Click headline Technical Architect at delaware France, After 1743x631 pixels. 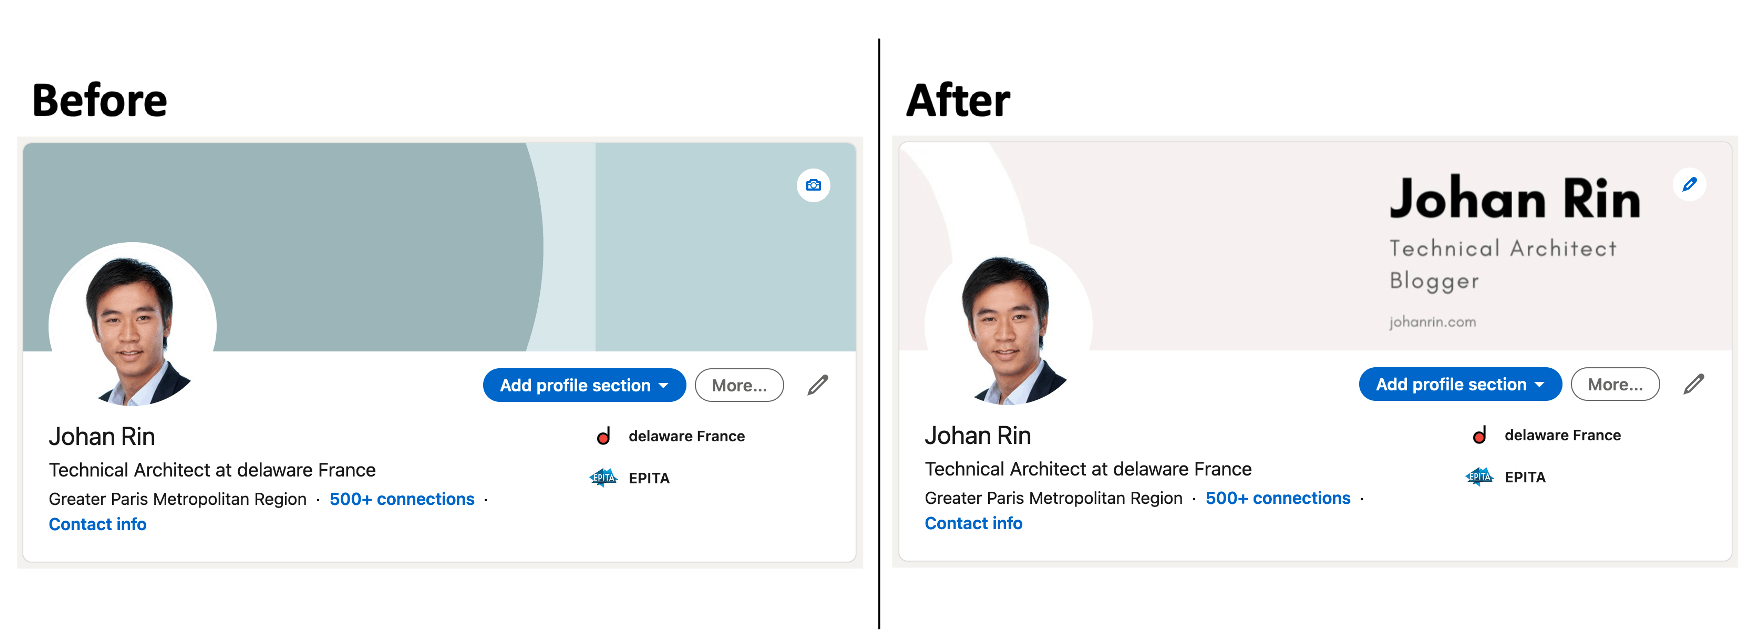(x=1088, y=469)
